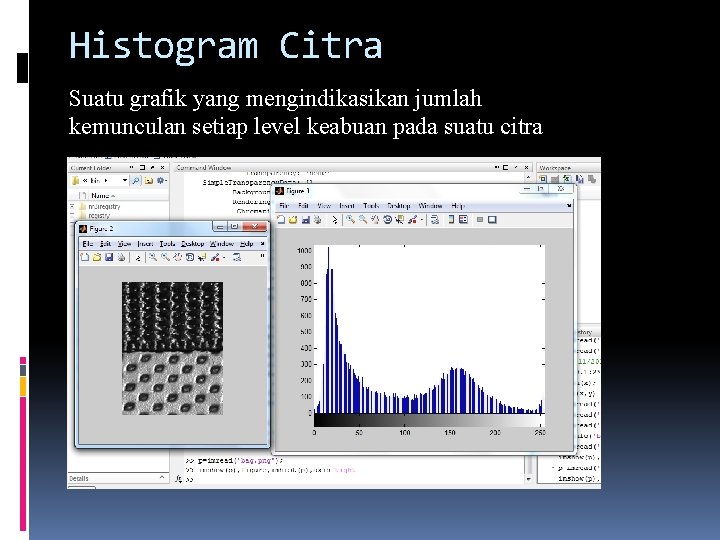Image resolution: width=720 pixels, height=540 pixels.
Task: Expand the Details panel chevron
Action: [x=162, y=478]
